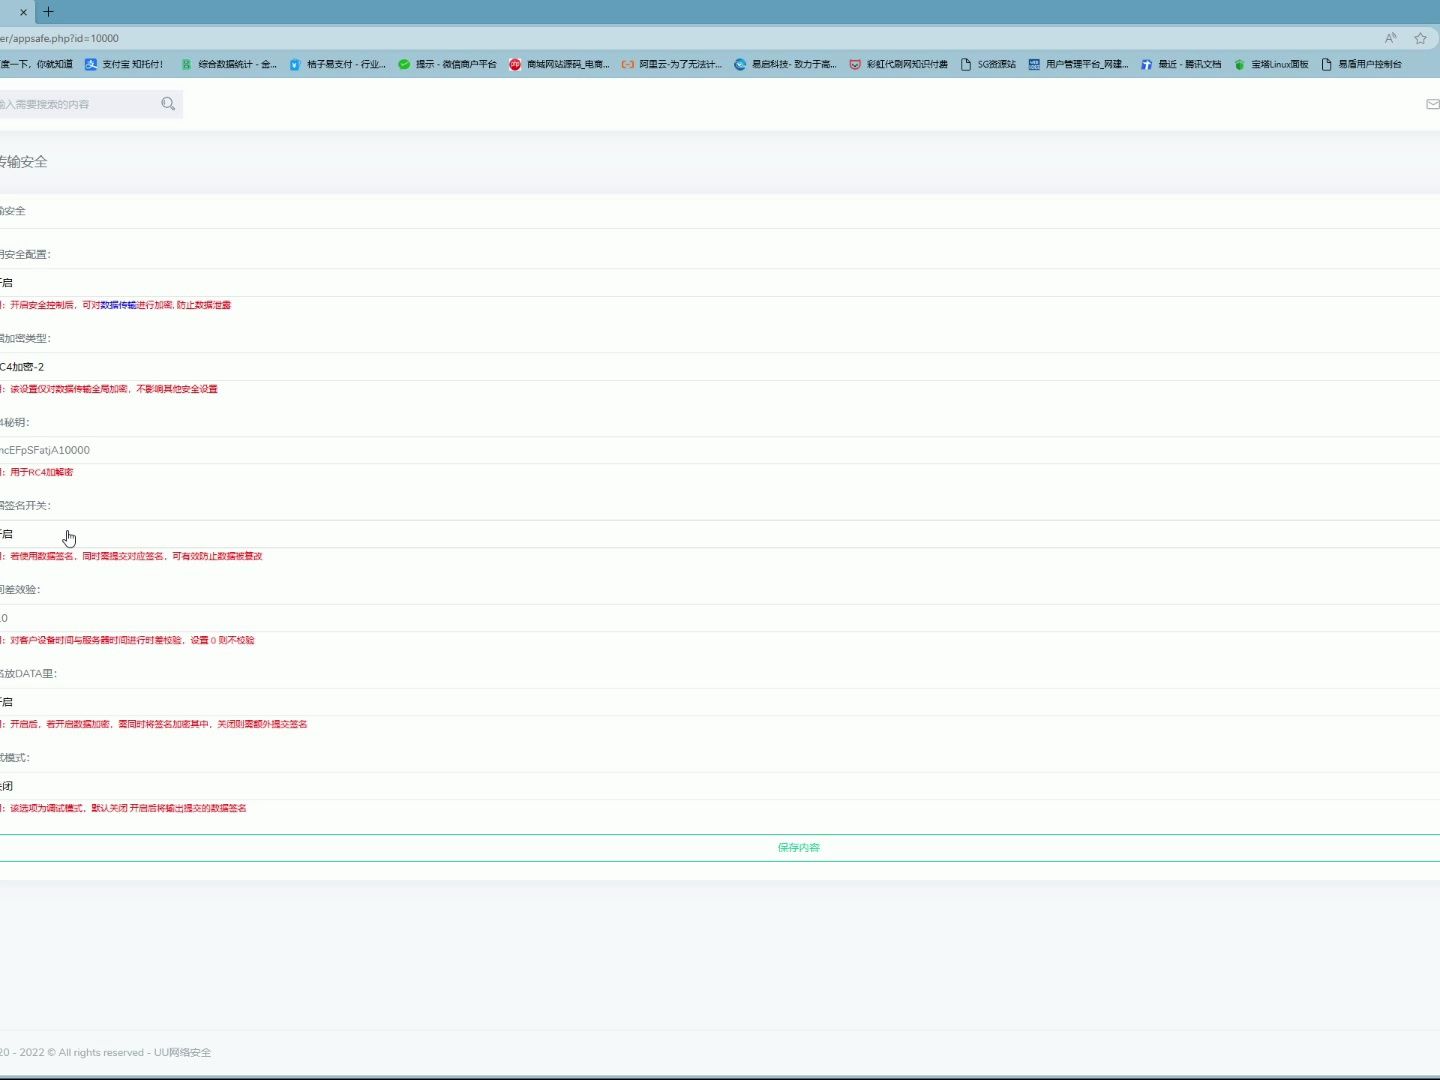Open the 桔子易支付 bookmark
The height and width of the screenshot is (1080, 1440).
337,64
